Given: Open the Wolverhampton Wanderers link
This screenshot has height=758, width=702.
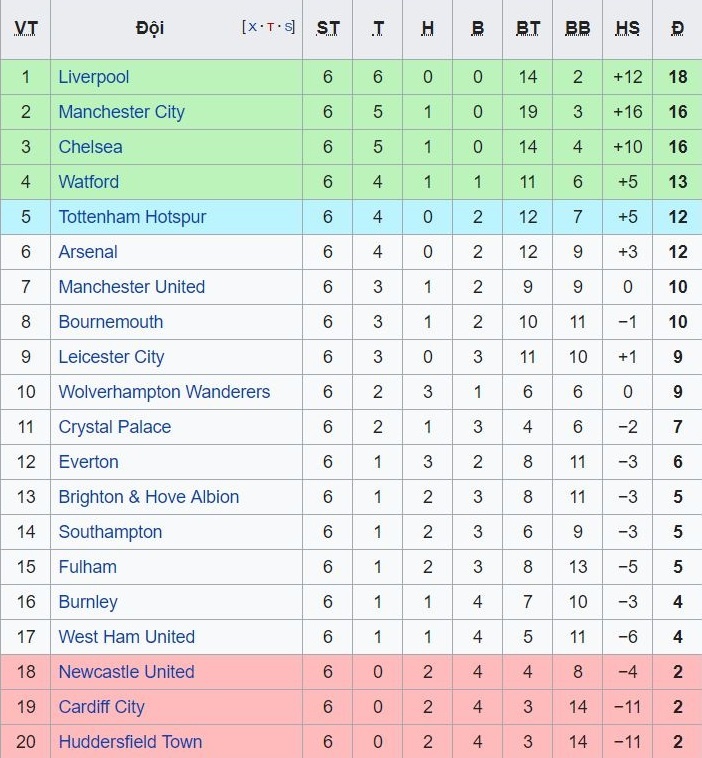Looking at the screenshot, I should tap(164, 392).
